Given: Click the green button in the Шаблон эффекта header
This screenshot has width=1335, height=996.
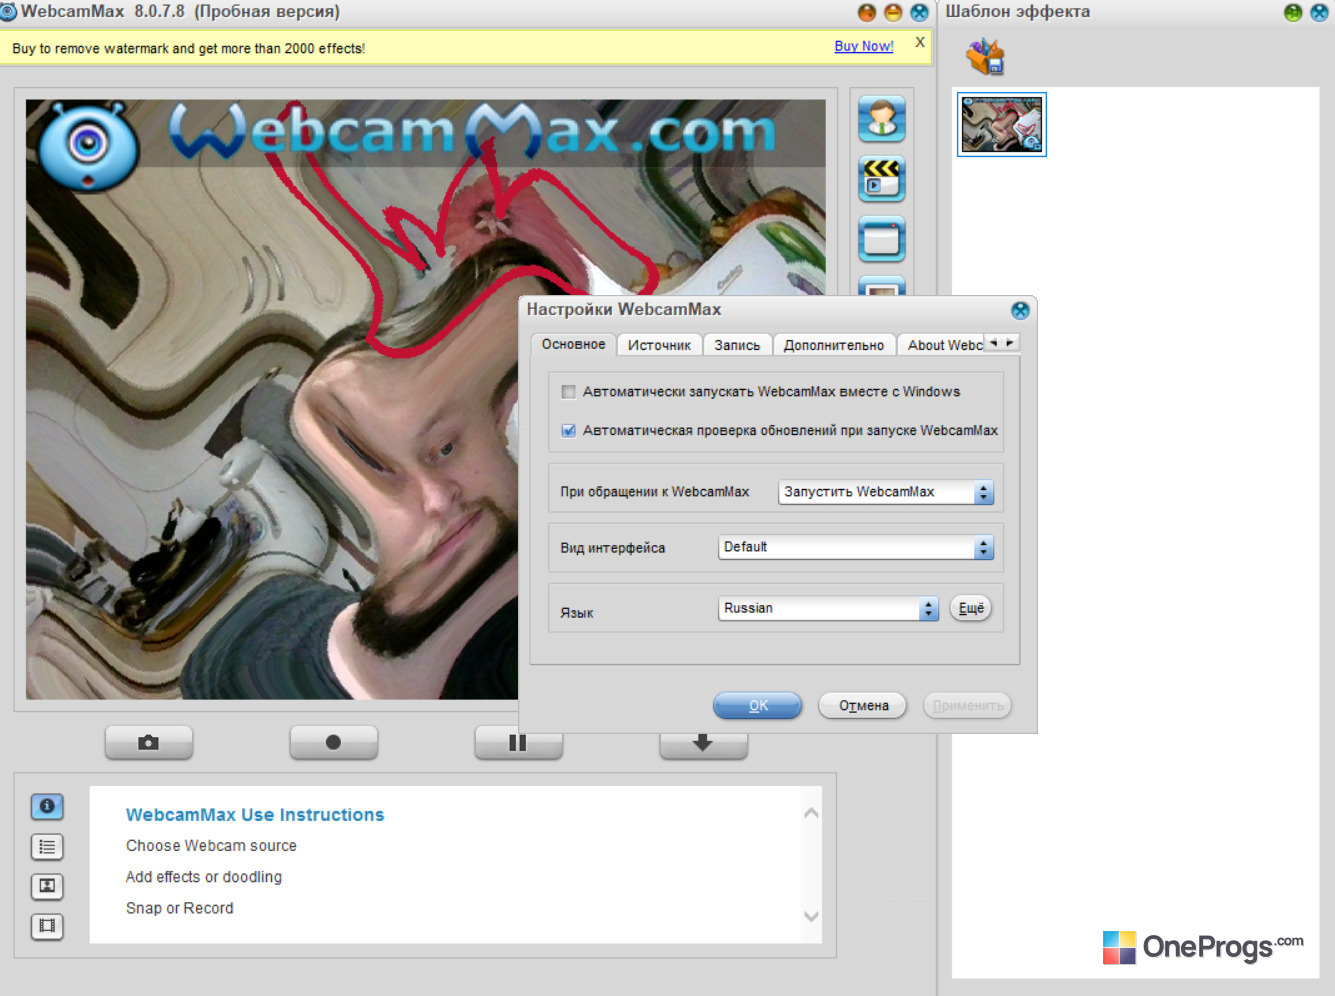Looking at the screenshot, I should click(1293, 12).
